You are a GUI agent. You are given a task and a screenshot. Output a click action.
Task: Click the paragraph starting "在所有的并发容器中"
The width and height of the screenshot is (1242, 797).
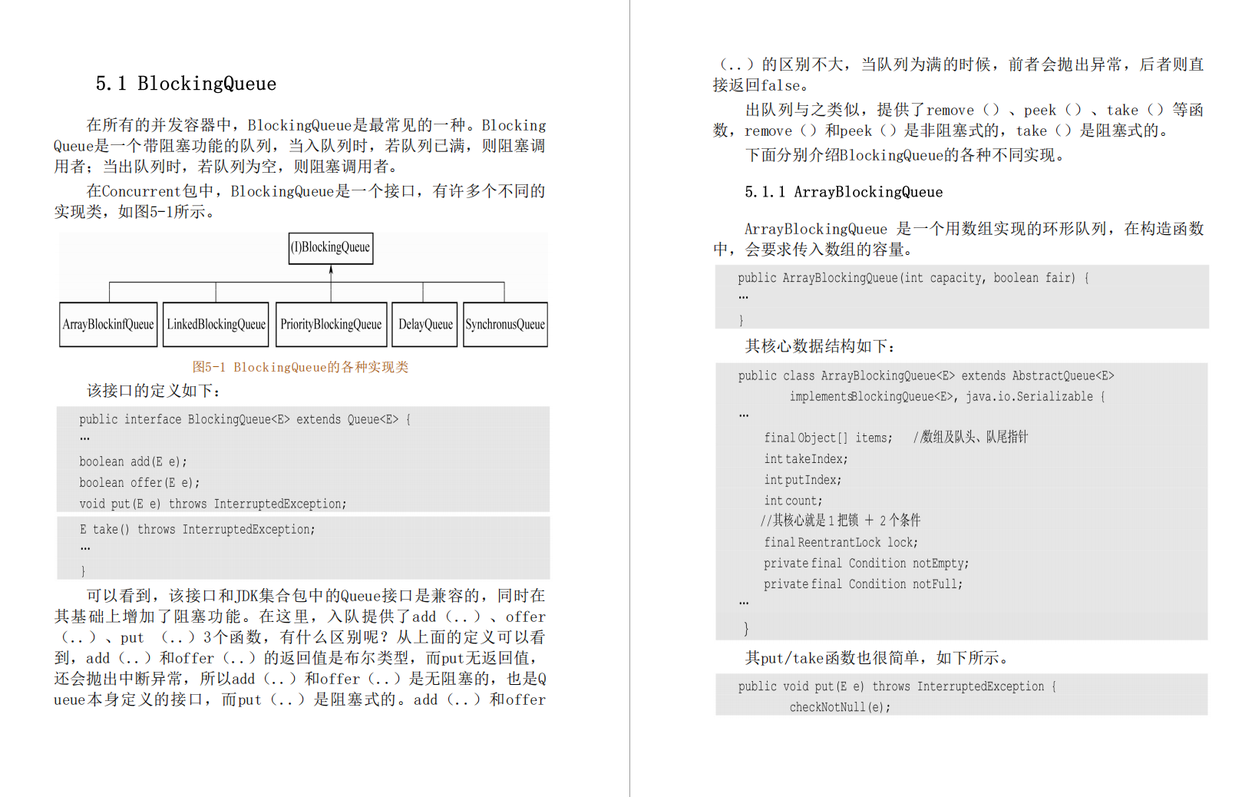300,146
